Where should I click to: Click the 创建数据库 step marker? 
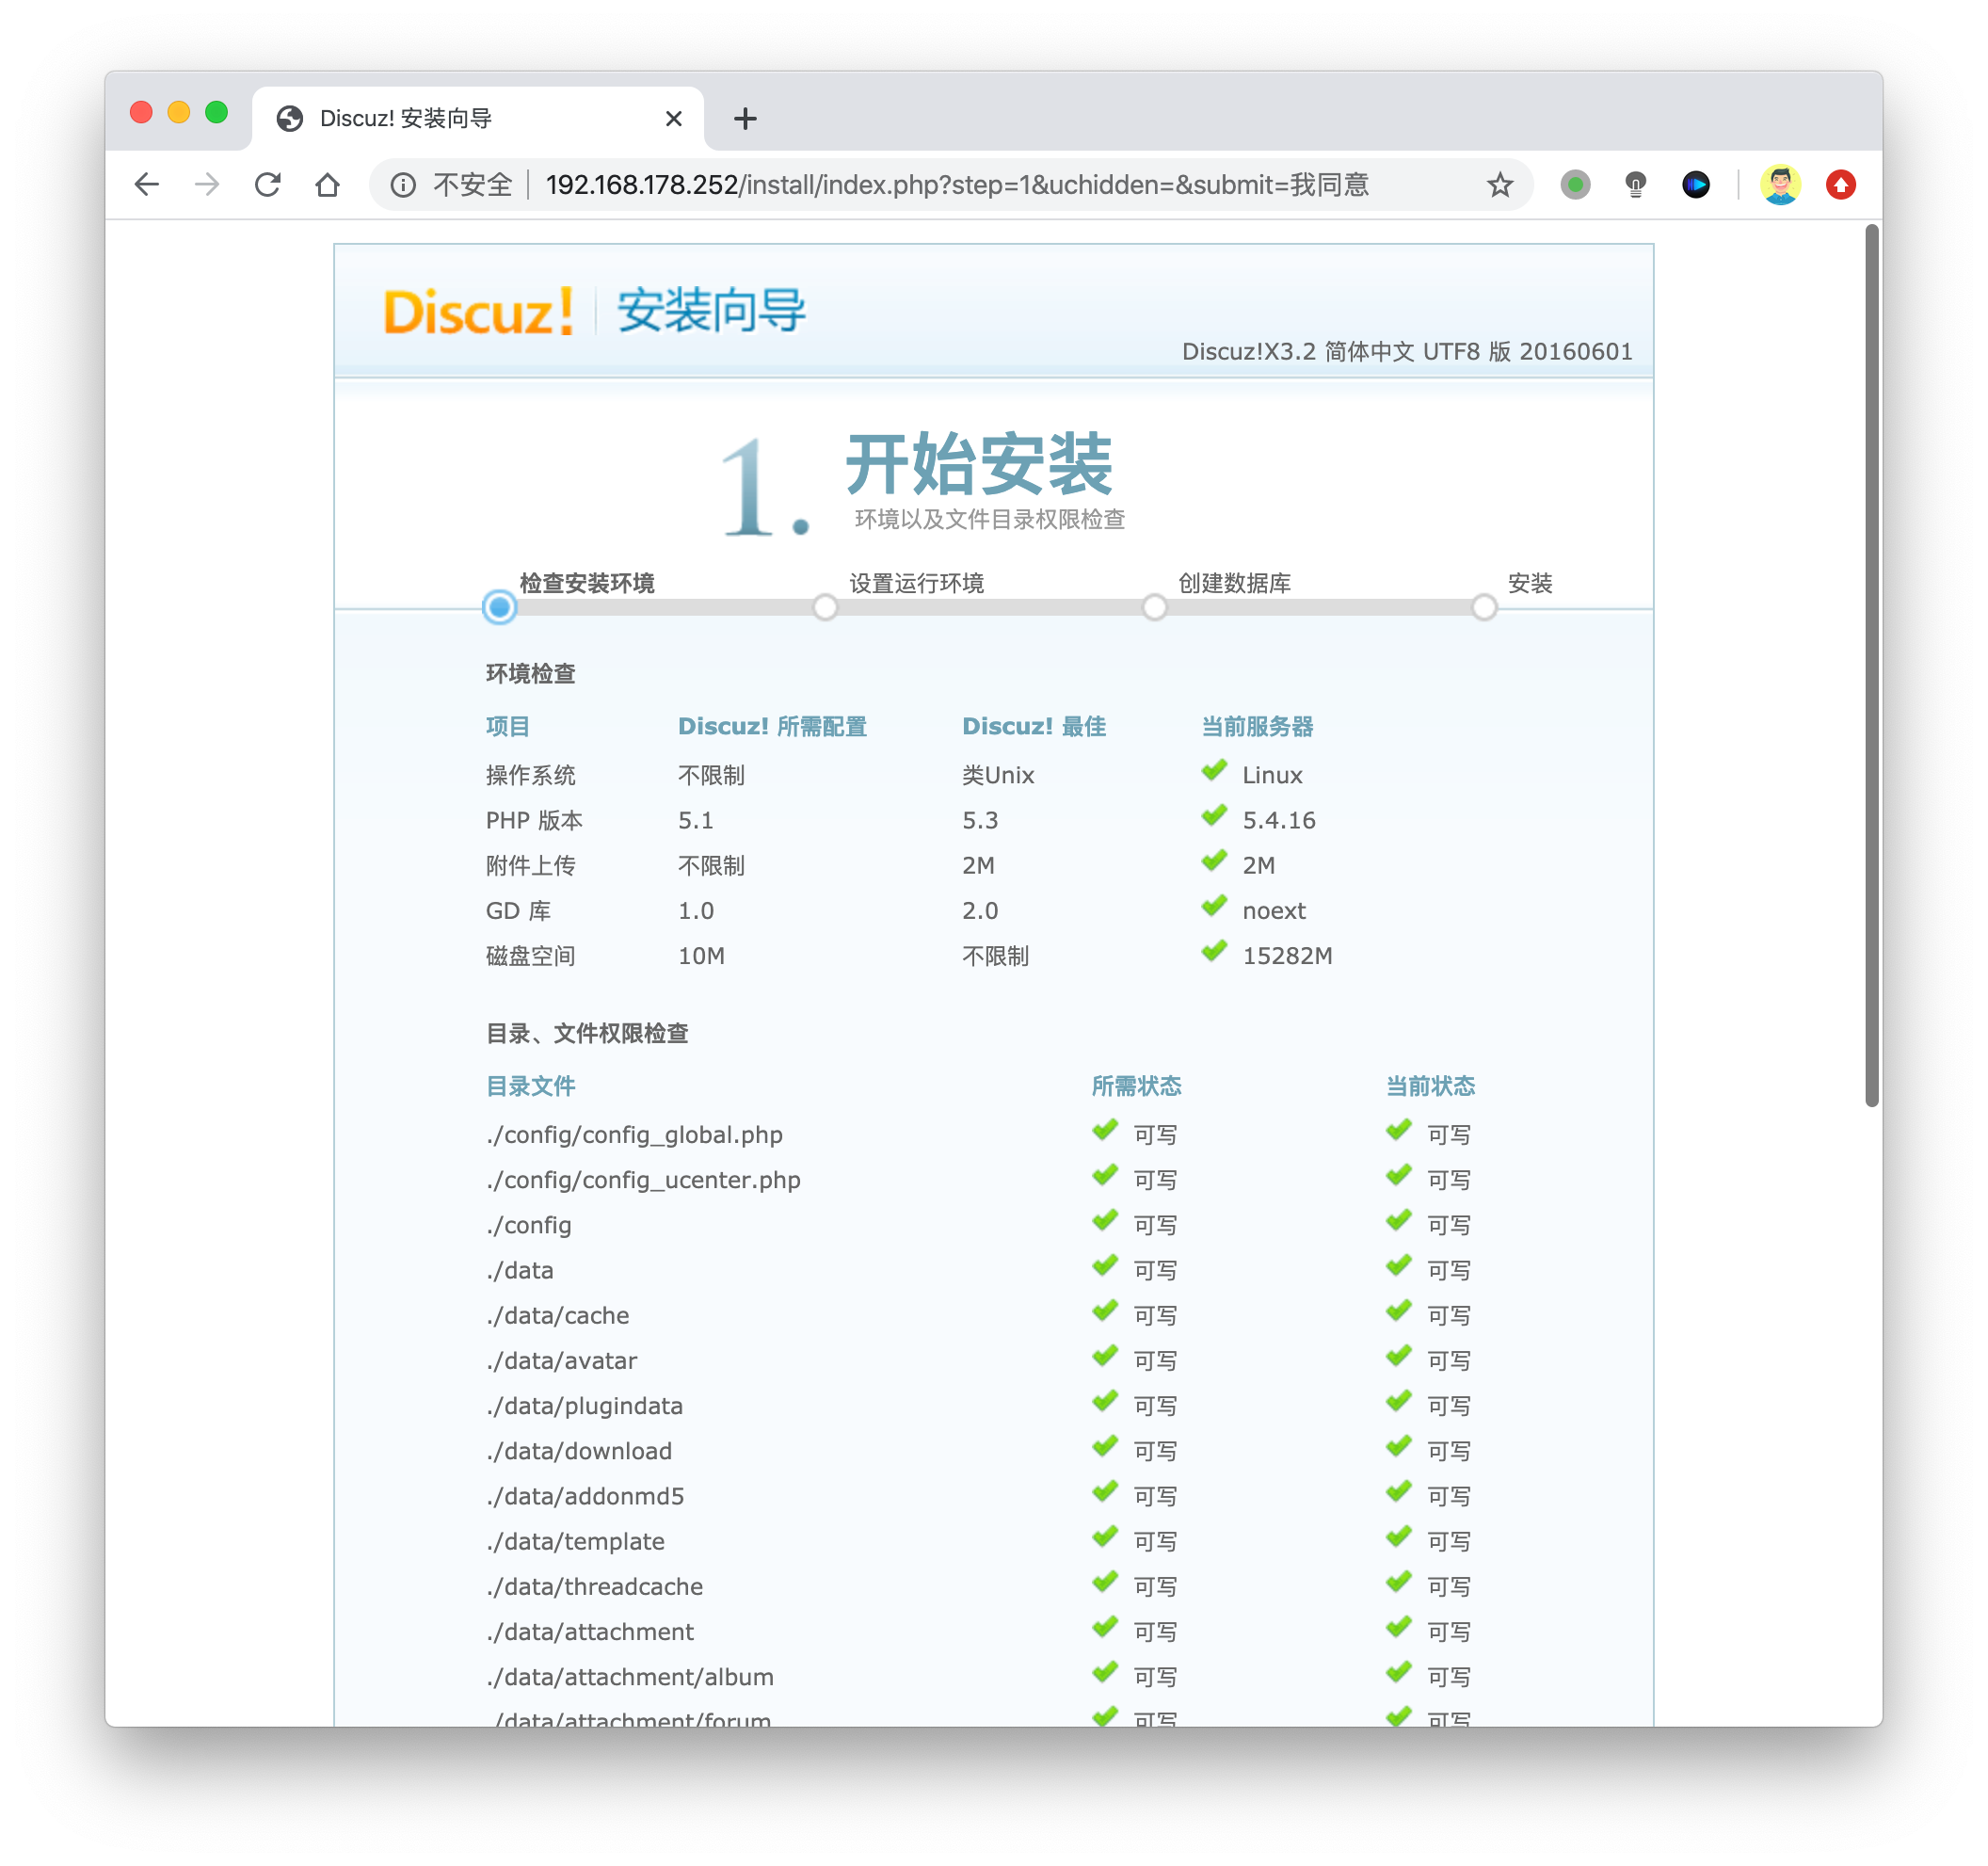click(1154, 607)
